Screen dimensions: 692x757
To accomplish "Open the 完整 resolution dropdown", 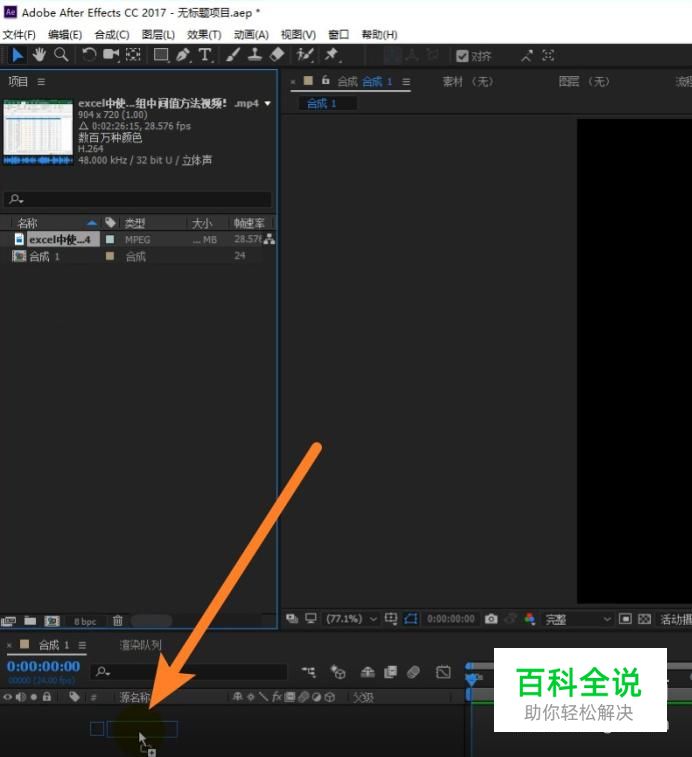I will pos(578,619).
